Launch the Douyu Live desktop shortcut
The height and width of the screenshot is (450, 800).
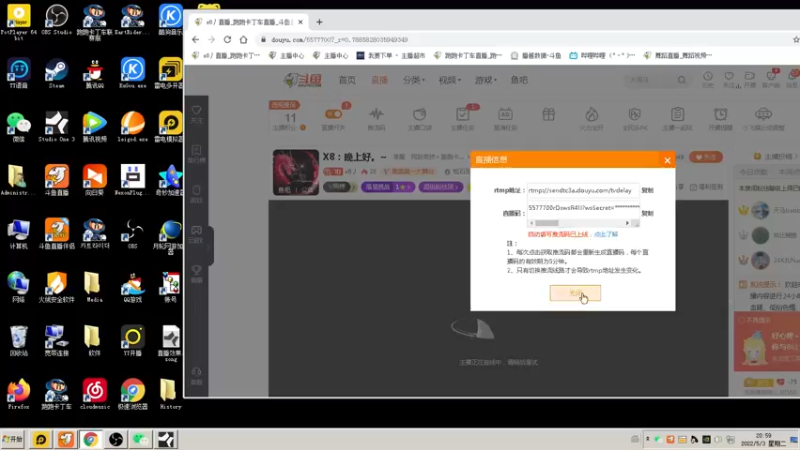pos(57,180)
